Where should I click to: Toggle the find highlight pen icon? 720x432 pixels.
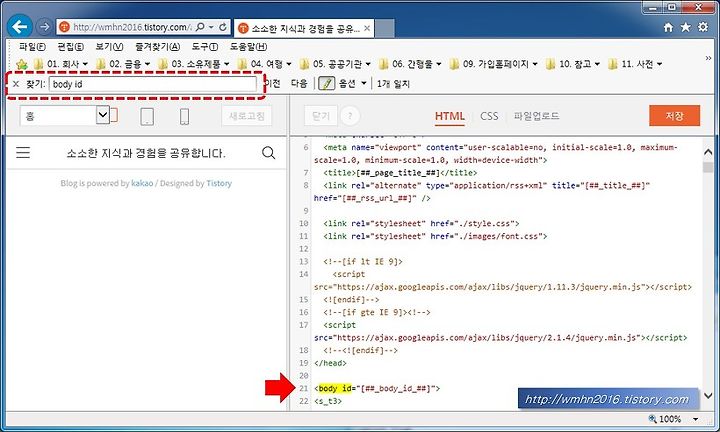click(326, 84)
